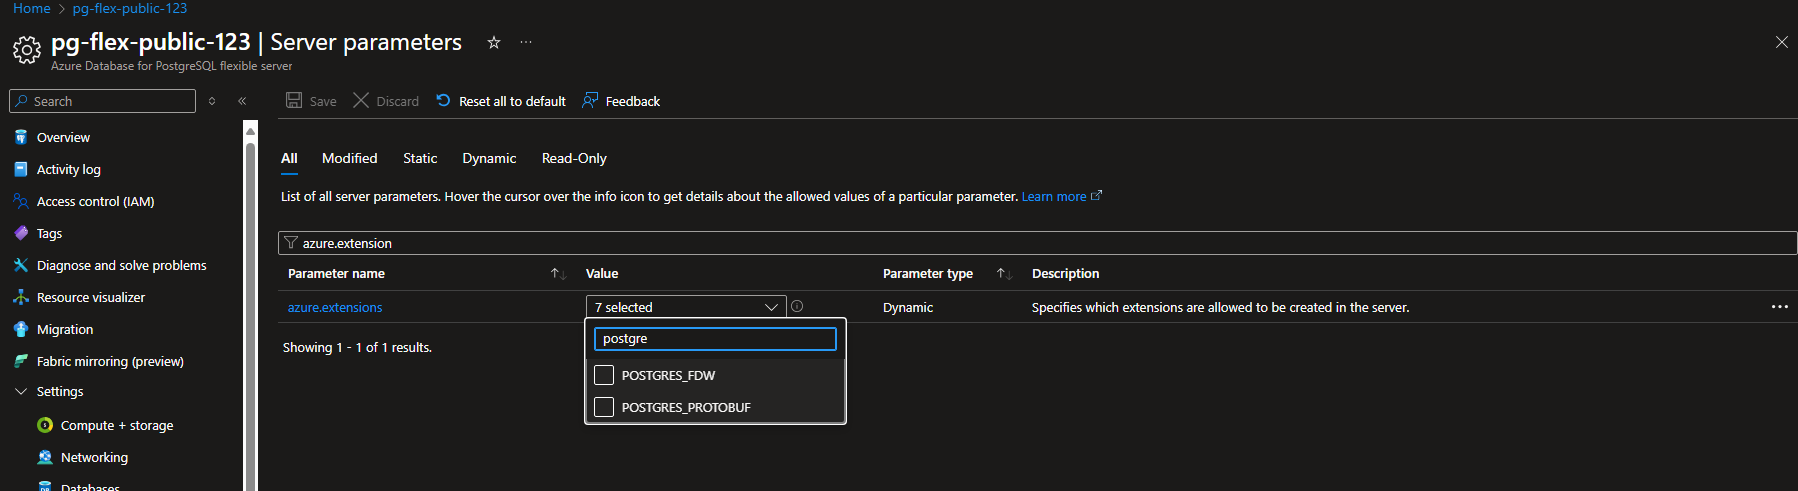Image resolution: width=1798 pixels, height=491 pixels.
Task: Click the Value column header
Action: click(x=602, y=273)
